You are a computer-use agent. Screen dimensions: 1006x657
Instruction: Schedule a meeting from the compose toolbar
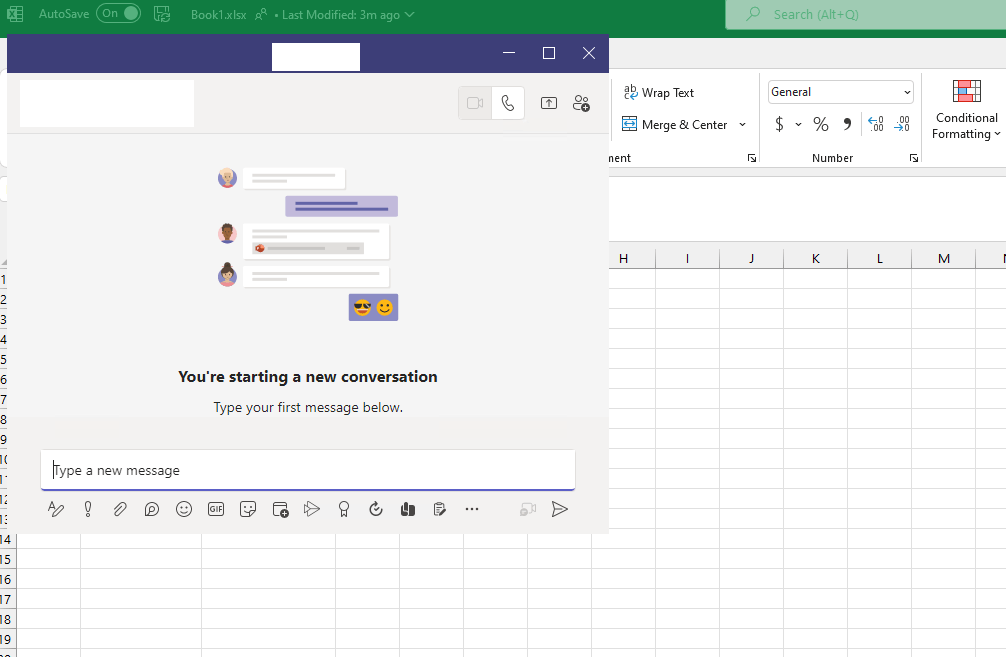click(x=280, y=509)
